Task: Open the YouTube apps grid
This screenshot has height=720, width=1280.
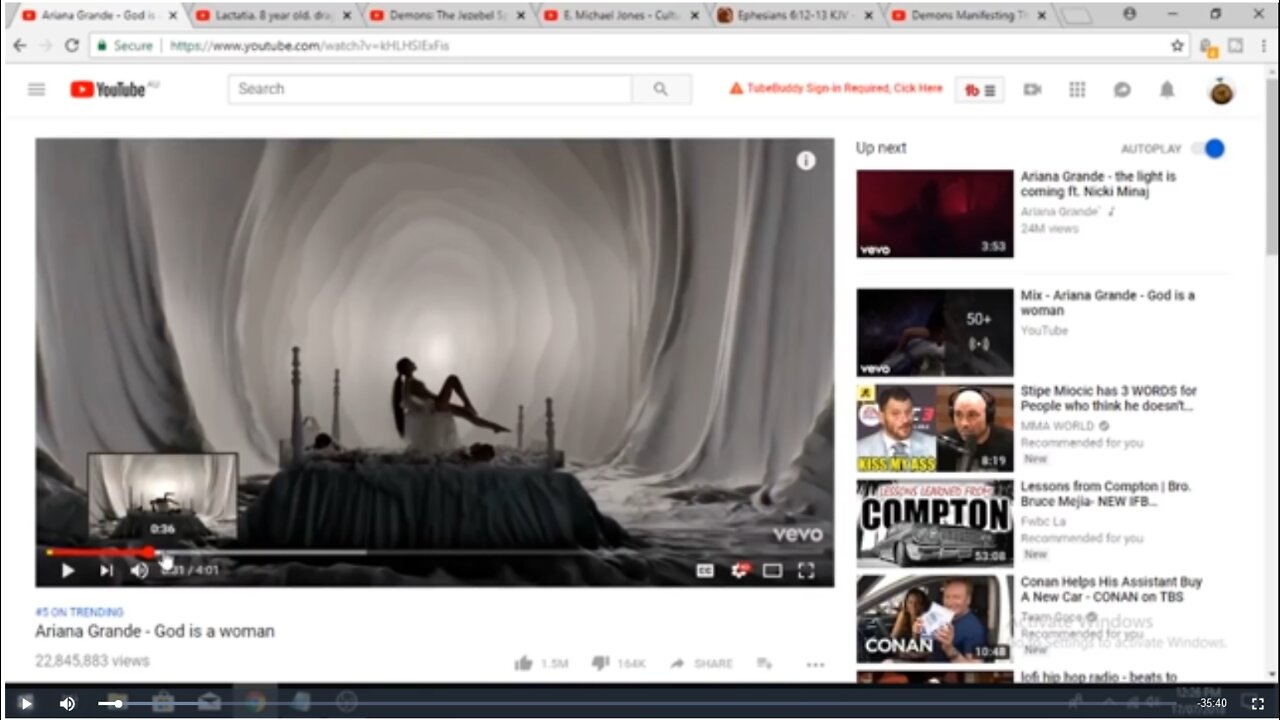Action: click(1077, 89)
